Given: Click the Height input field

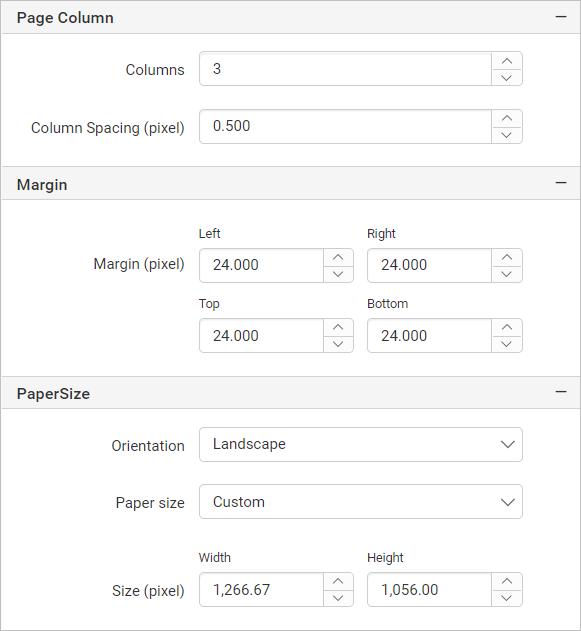Looking at the screenshot, I should (x=430, y=590).
